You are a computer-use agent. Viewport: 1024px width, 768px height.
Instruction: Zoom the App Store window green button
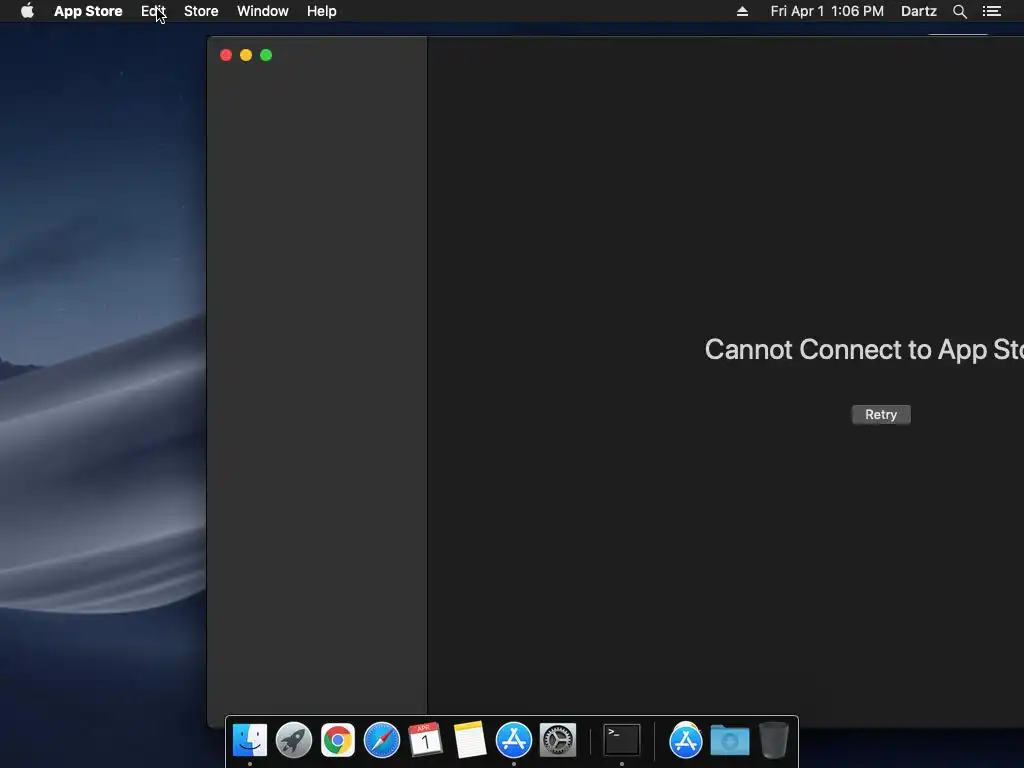click(266, 56)
